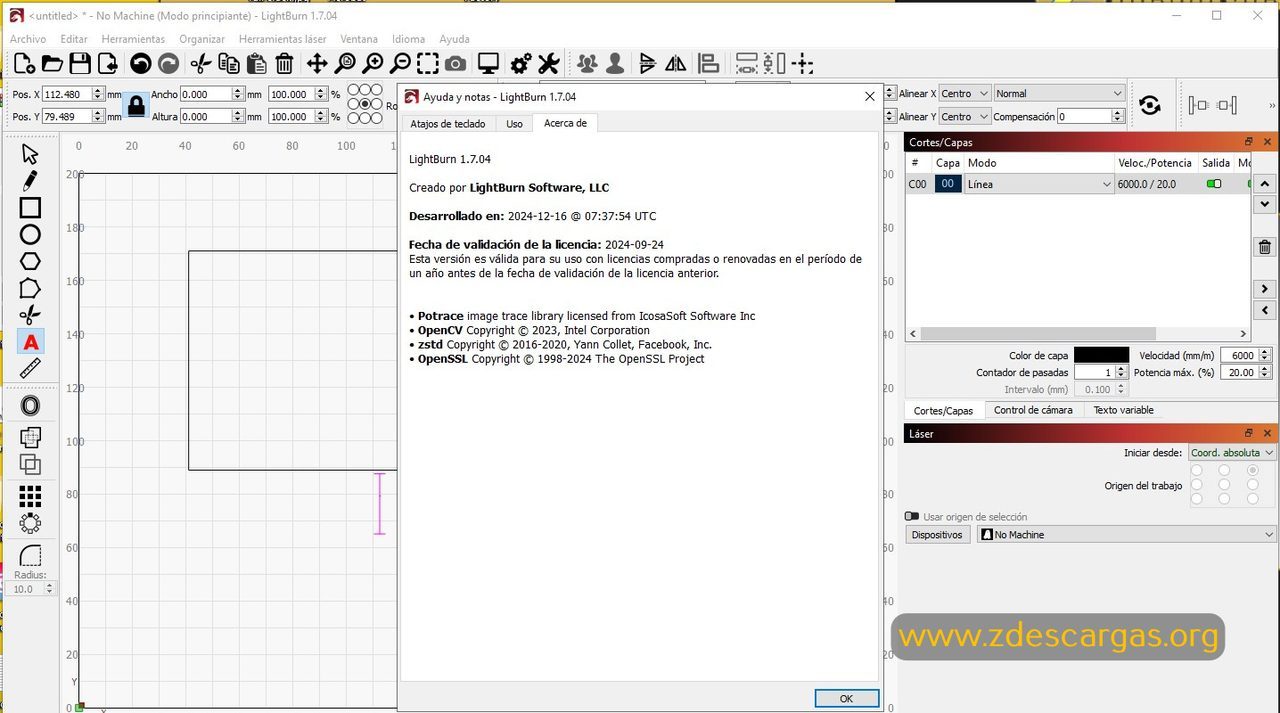The width and height of the screenshot is (1280, 713).
Task: Select the Pan/move view arrows icon
Action: tap(317, 64)
